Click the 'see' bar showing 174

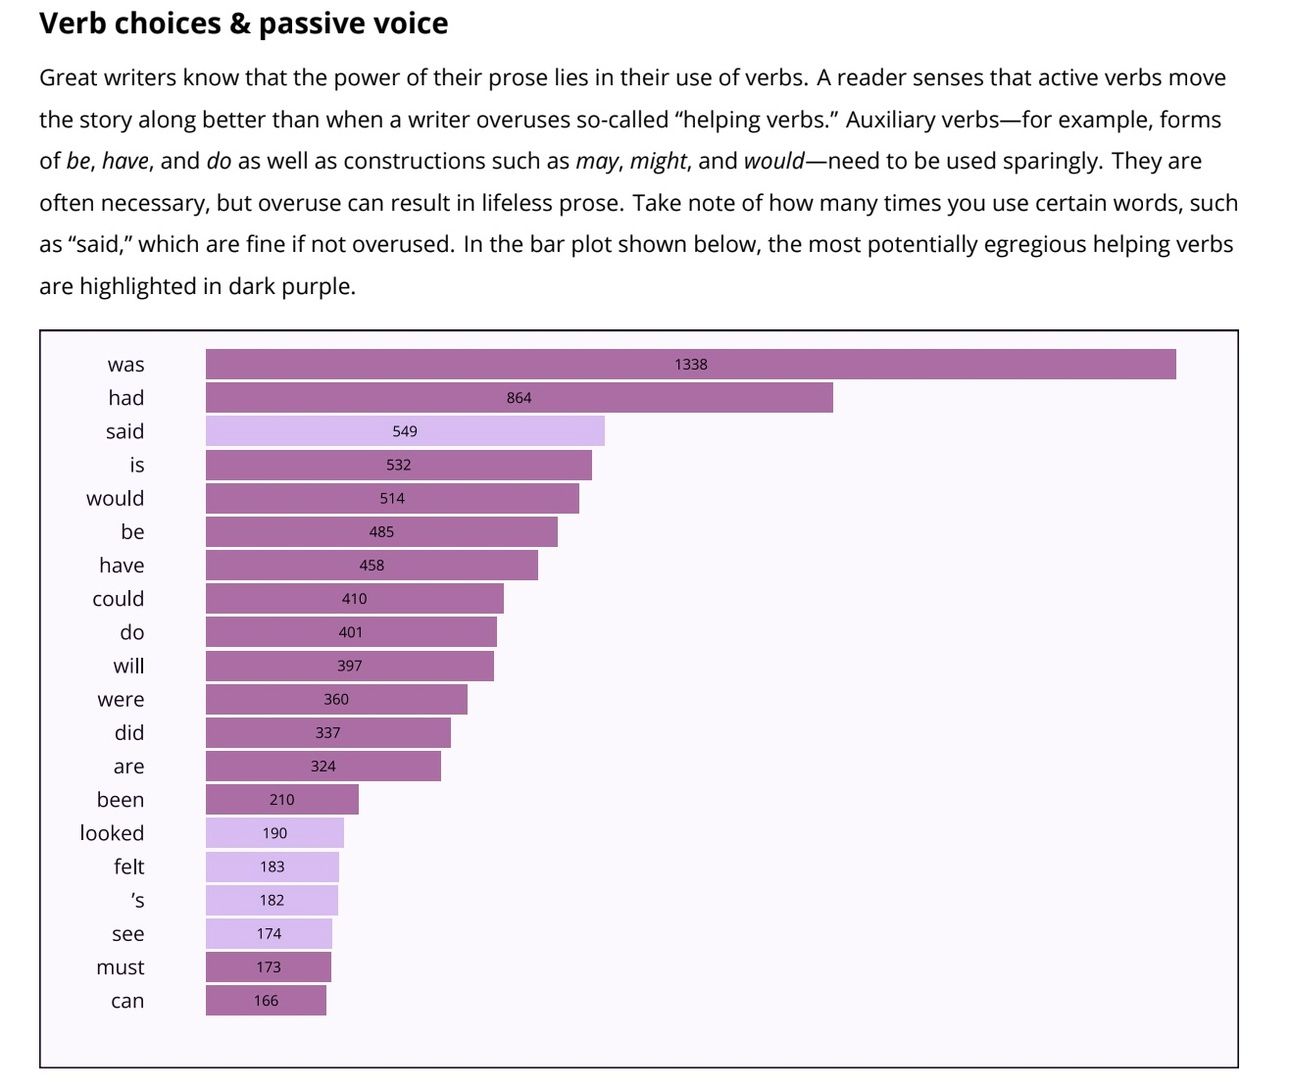pyautogui.click(x=269, y=934)
